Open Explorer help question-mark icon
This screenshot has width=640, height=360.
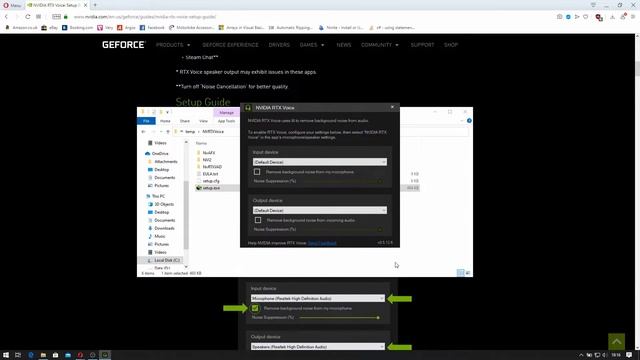point(469,121)
